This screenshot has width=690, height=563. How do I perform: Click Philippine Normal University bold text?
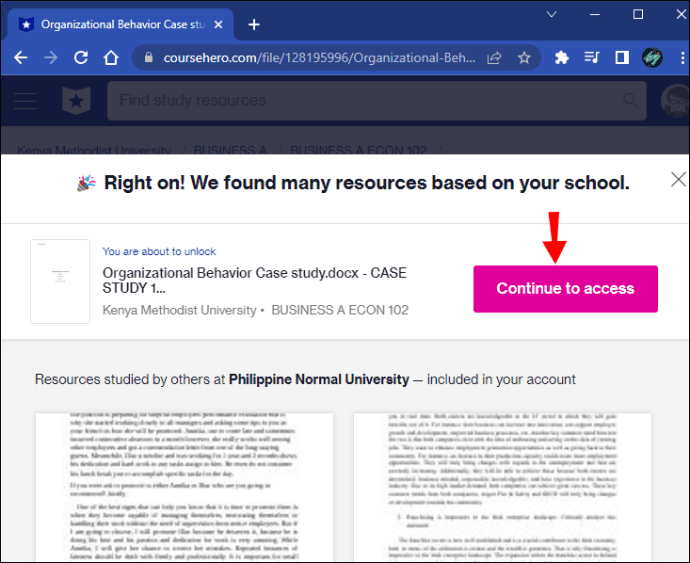click(x=319, y=379)
